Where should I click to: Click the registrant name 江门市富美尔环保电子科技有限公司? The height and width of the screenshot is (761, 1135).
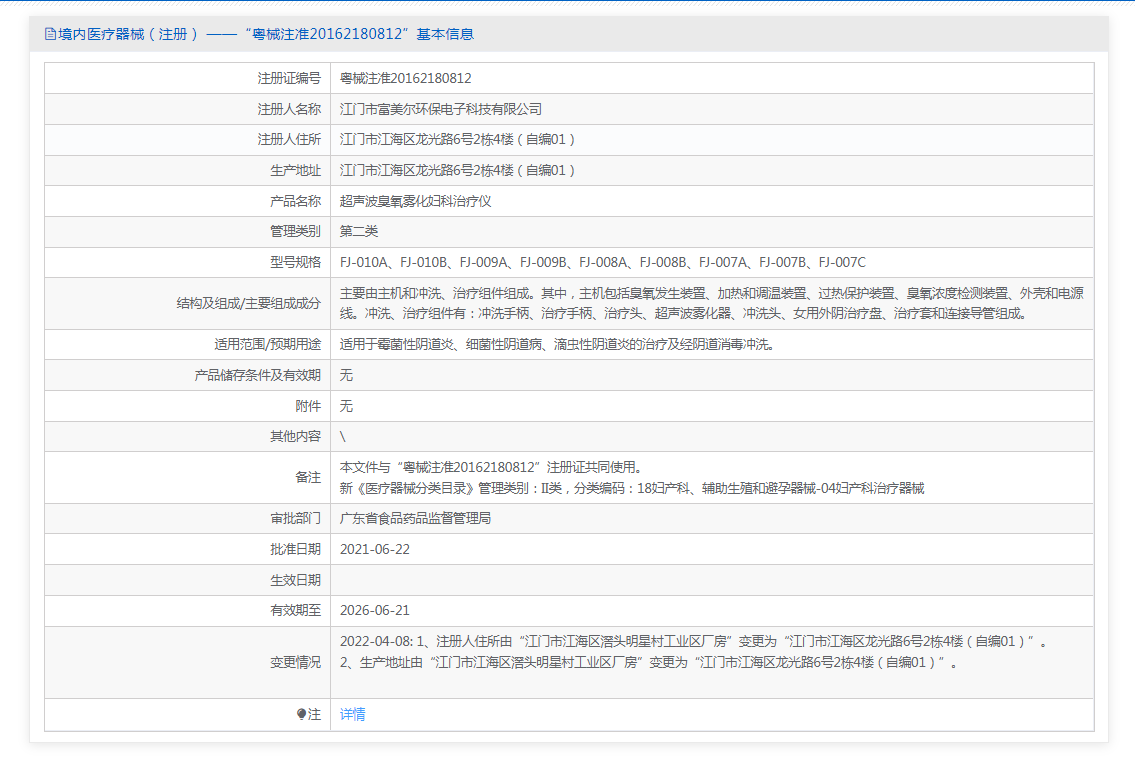tap(441, 109)
